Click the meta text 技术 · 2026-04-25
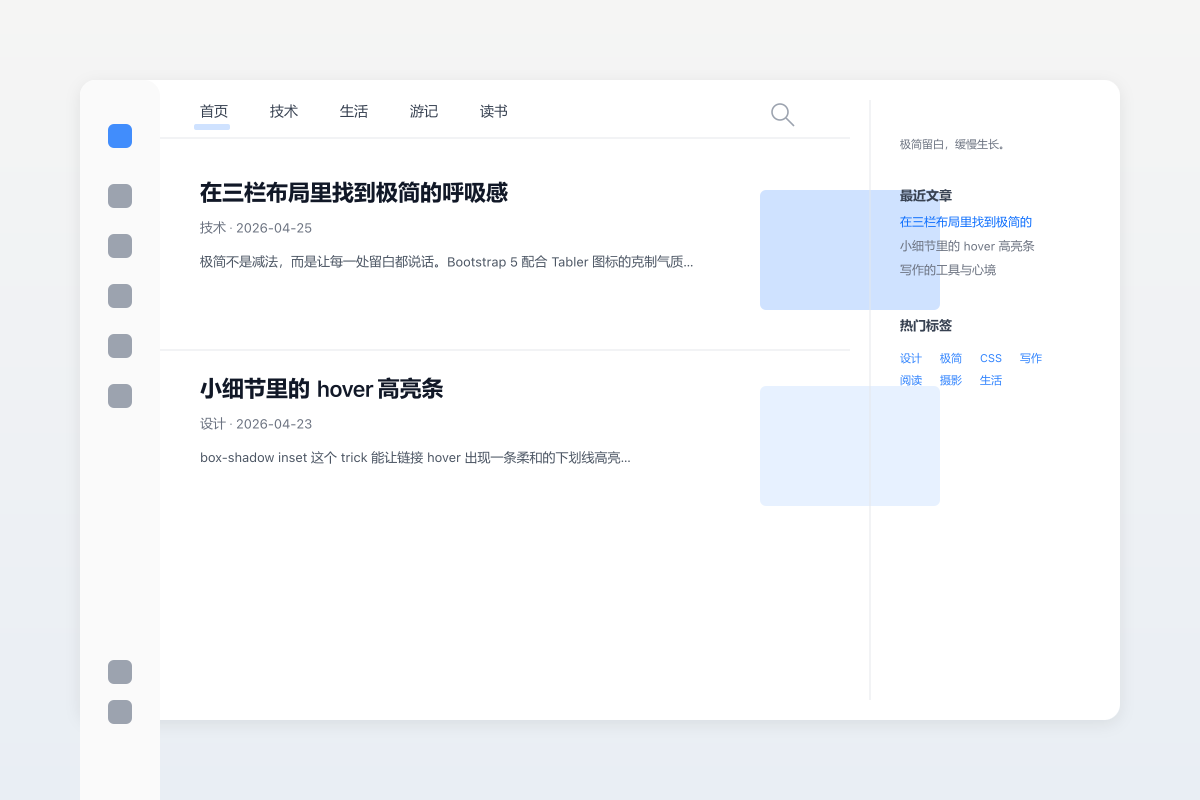1200x800 pixels. pyautogui.click(x=256, y=228)
